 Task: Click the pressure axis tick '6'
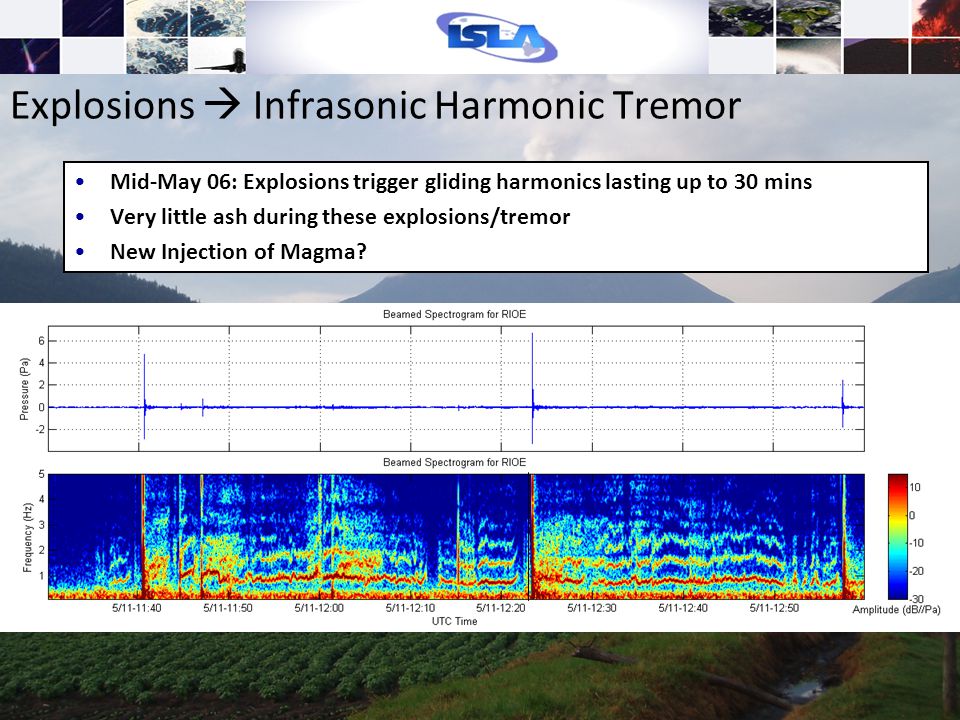pos(42,341)
